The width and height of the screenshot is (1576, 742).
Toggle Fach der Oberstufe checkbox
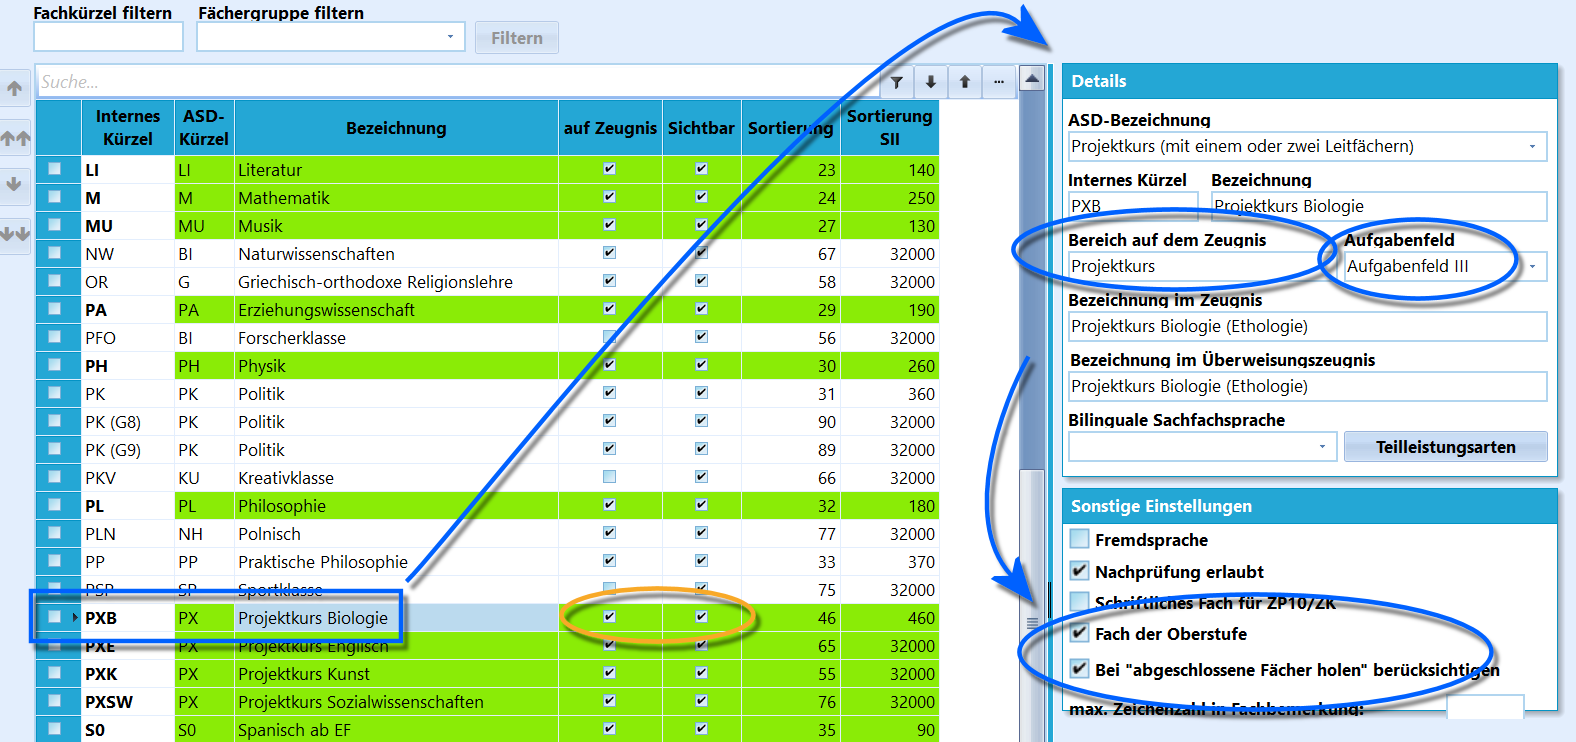click(x=1079, y=633)
